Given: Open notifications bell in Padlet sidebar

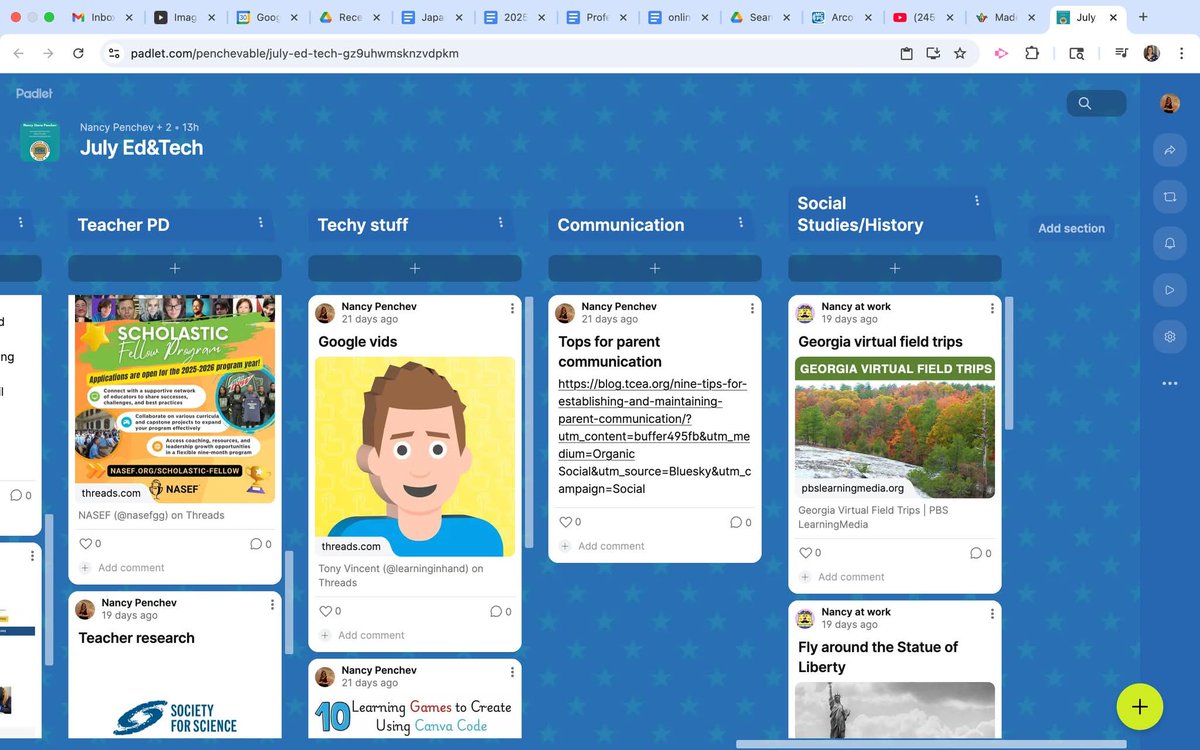Looking at the screenshot, I should click(1169, 244).
